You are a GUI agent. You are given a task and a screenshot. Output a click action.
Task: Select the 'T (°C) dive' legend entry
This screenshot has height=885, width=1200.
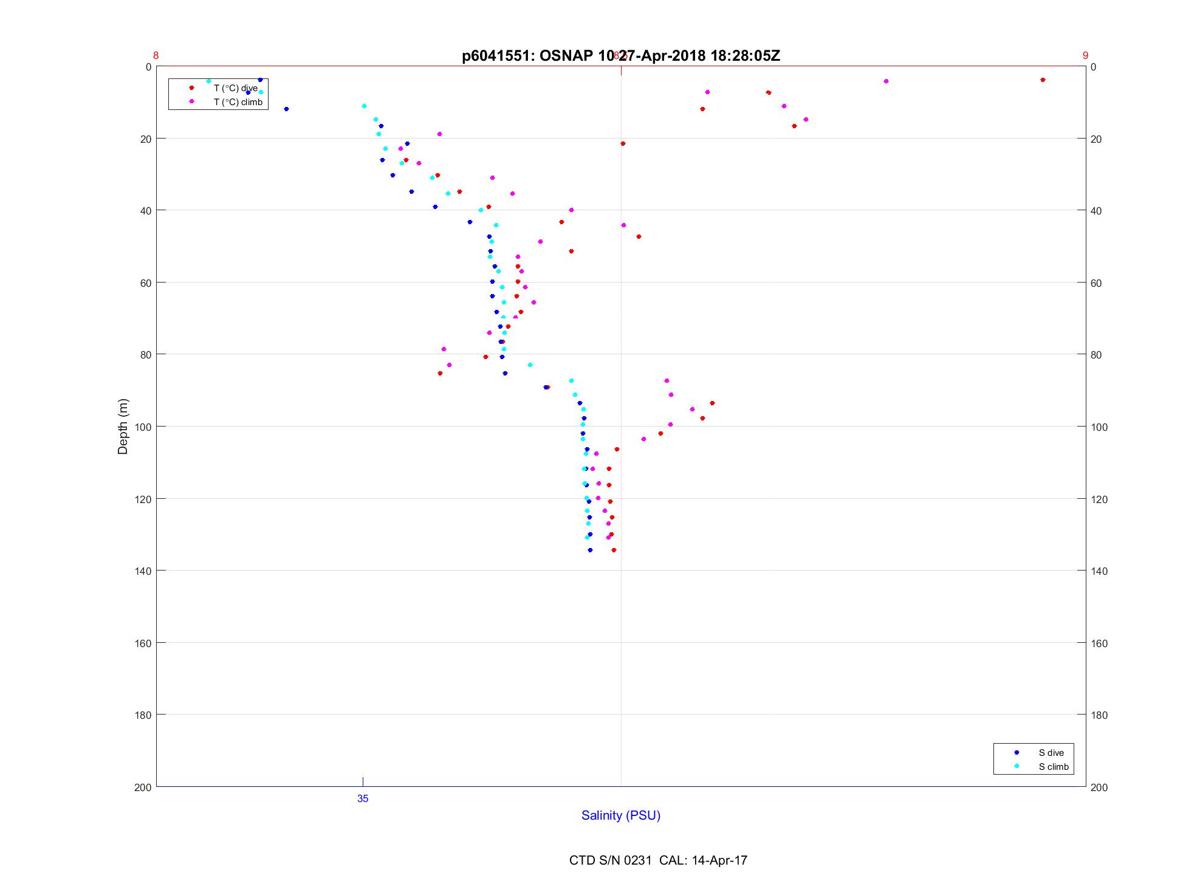point(236,88)
